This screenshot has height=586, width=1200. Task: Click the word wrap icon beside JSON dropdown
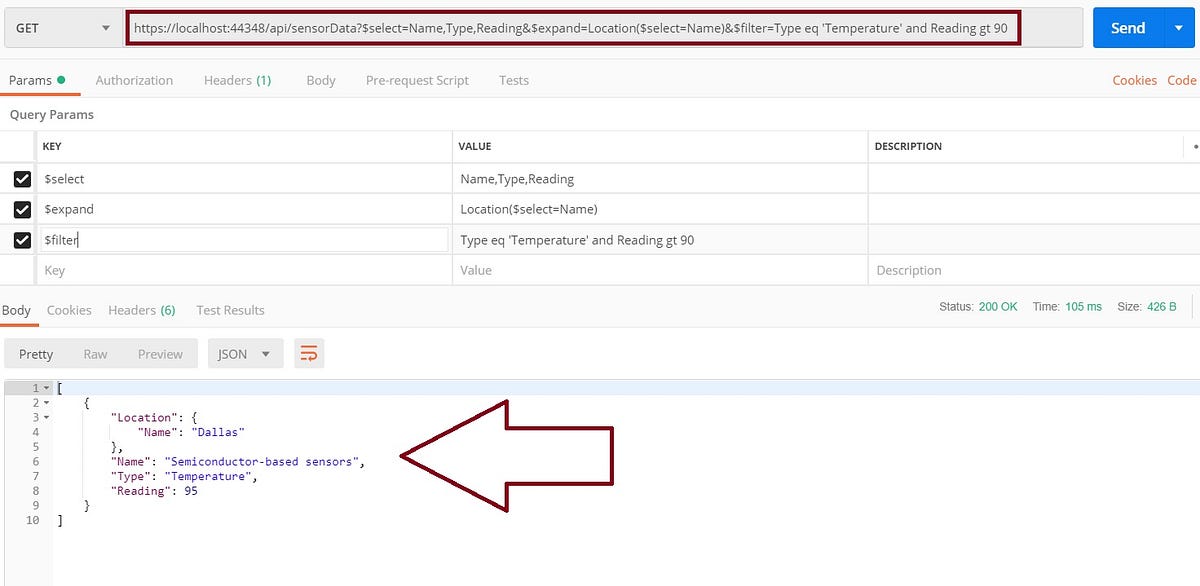pos(308,353)
